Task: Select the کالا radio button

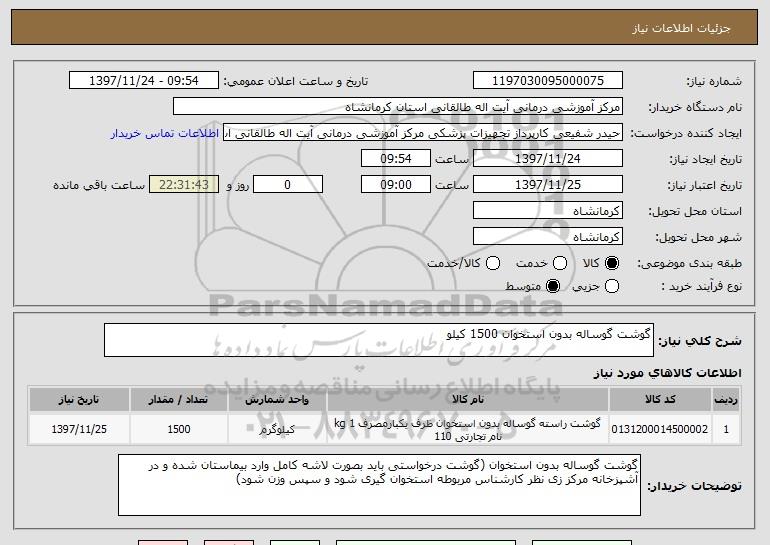Action: [612, 263]
